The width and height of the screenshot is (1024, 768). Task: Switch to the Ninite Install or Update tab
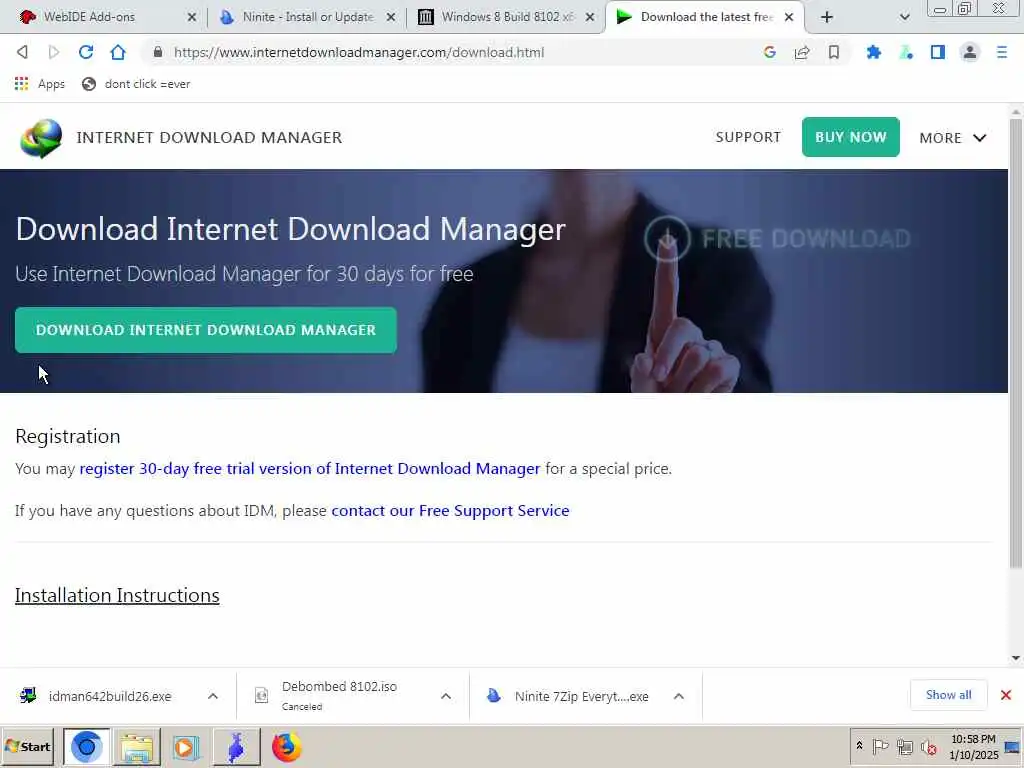[x=308, y=17]
